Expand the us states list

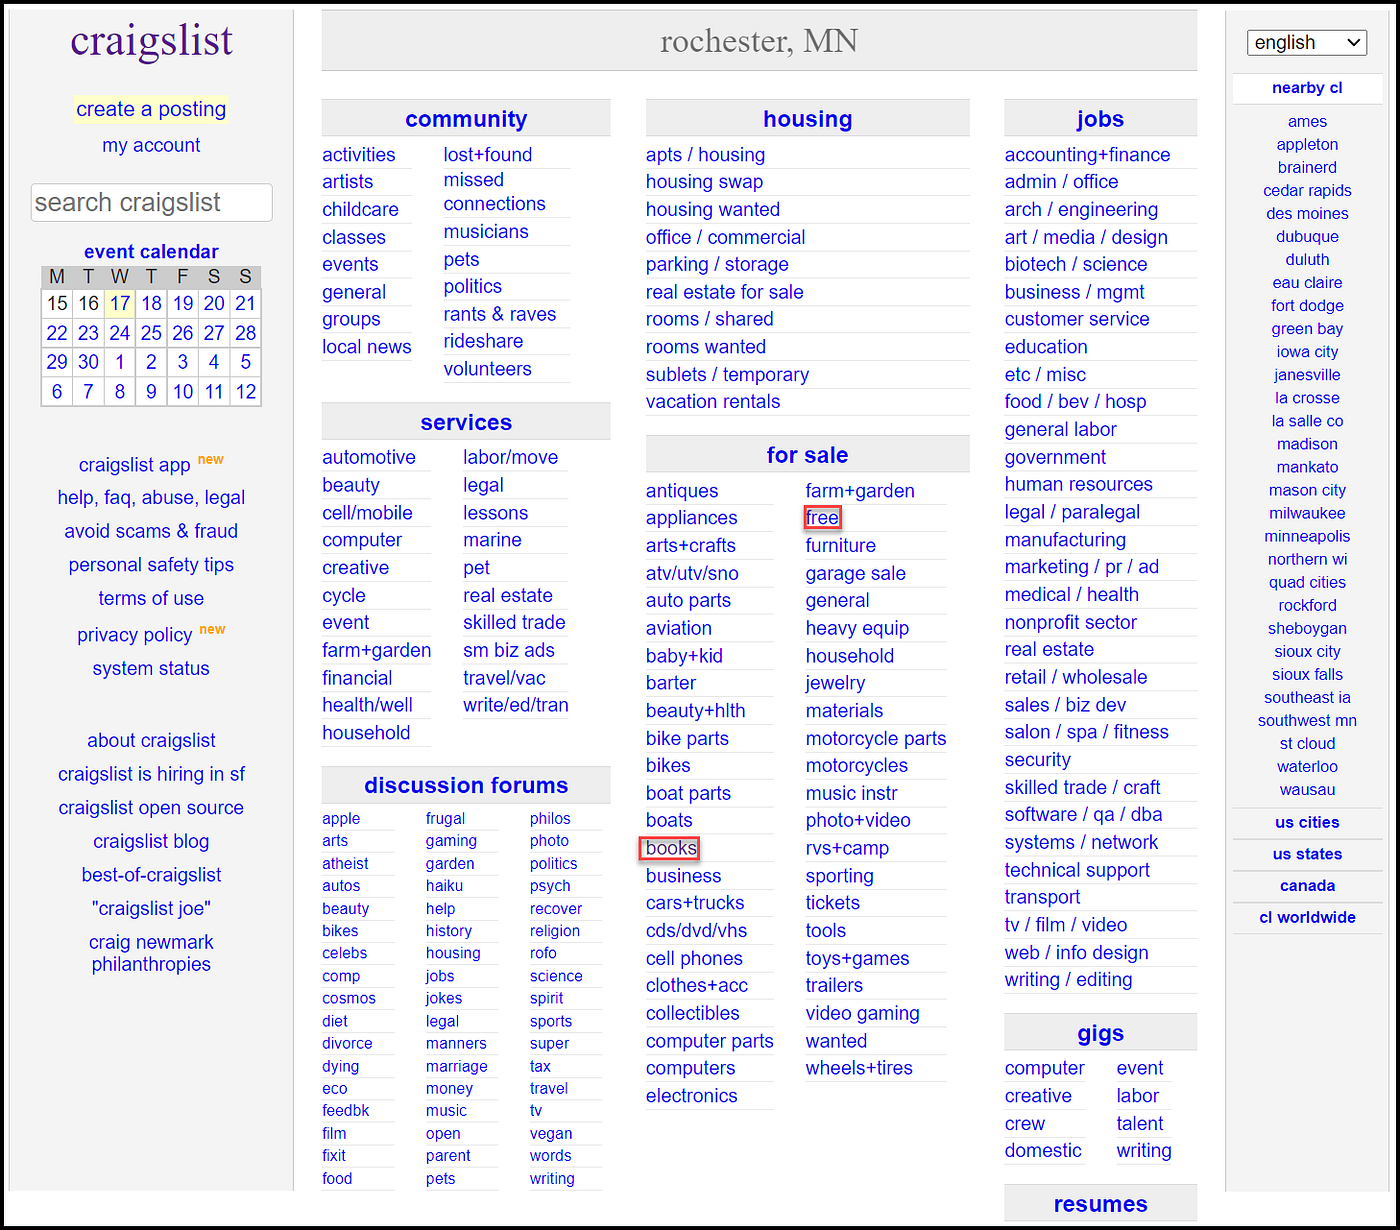(1307, 854)
